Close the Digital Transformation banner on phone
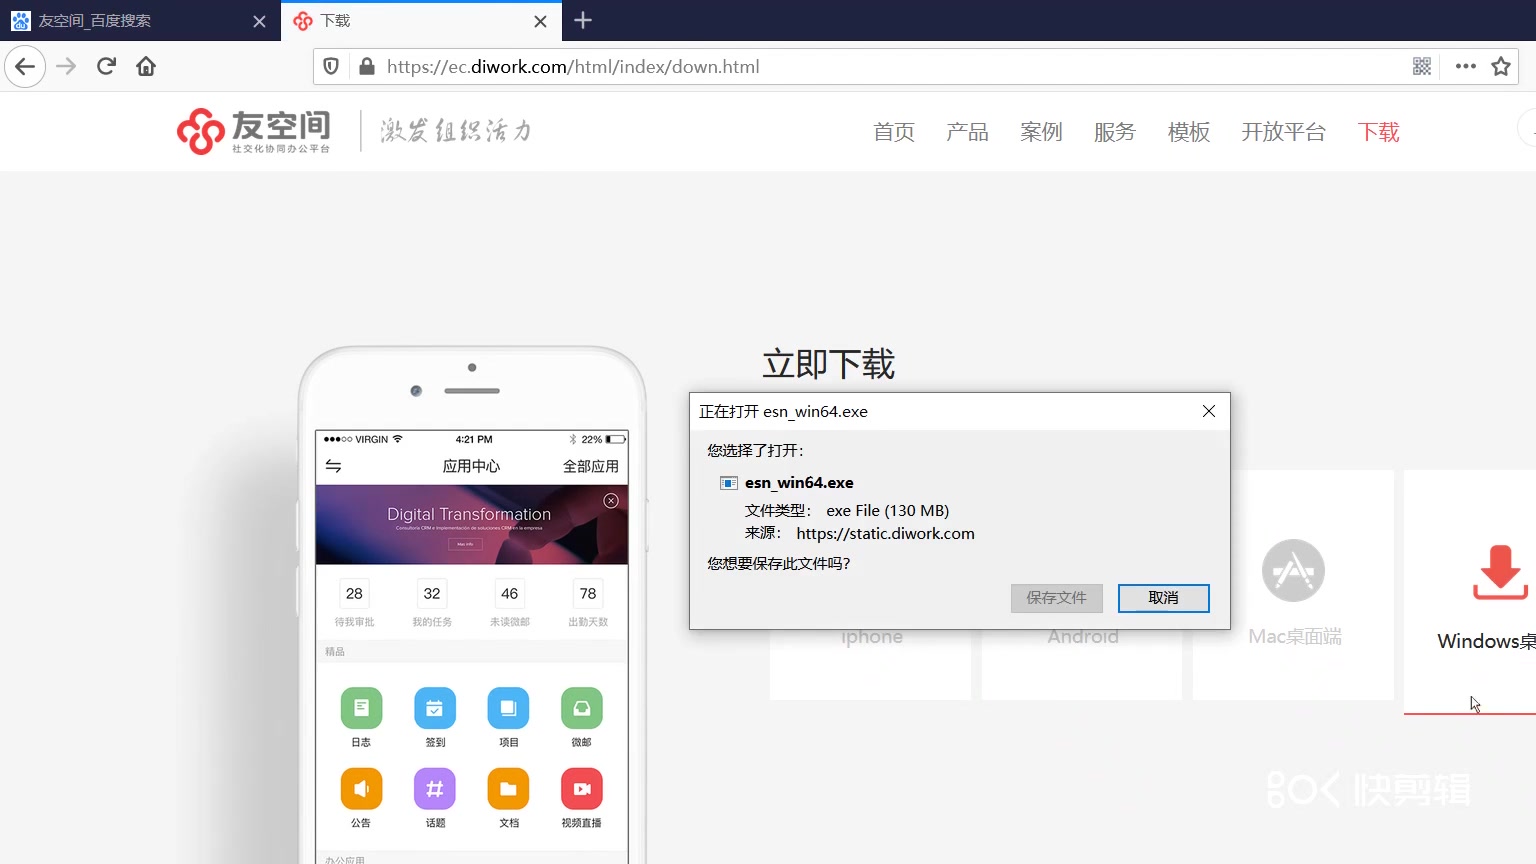The height and width of the screenshot is (864, 1536). (611, 501)
